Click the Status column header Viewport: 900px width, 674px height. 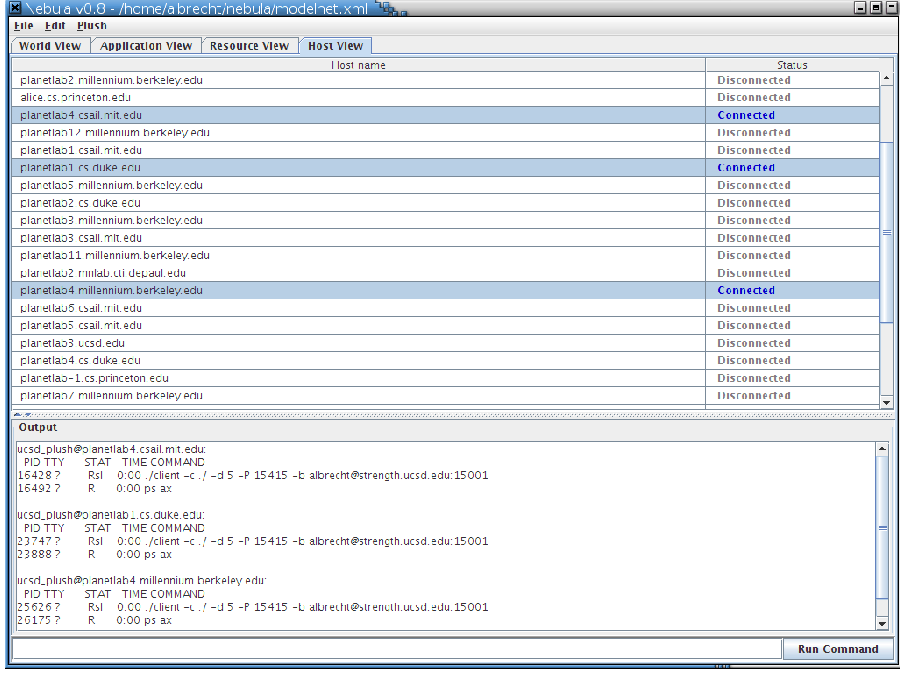point(791,65)
